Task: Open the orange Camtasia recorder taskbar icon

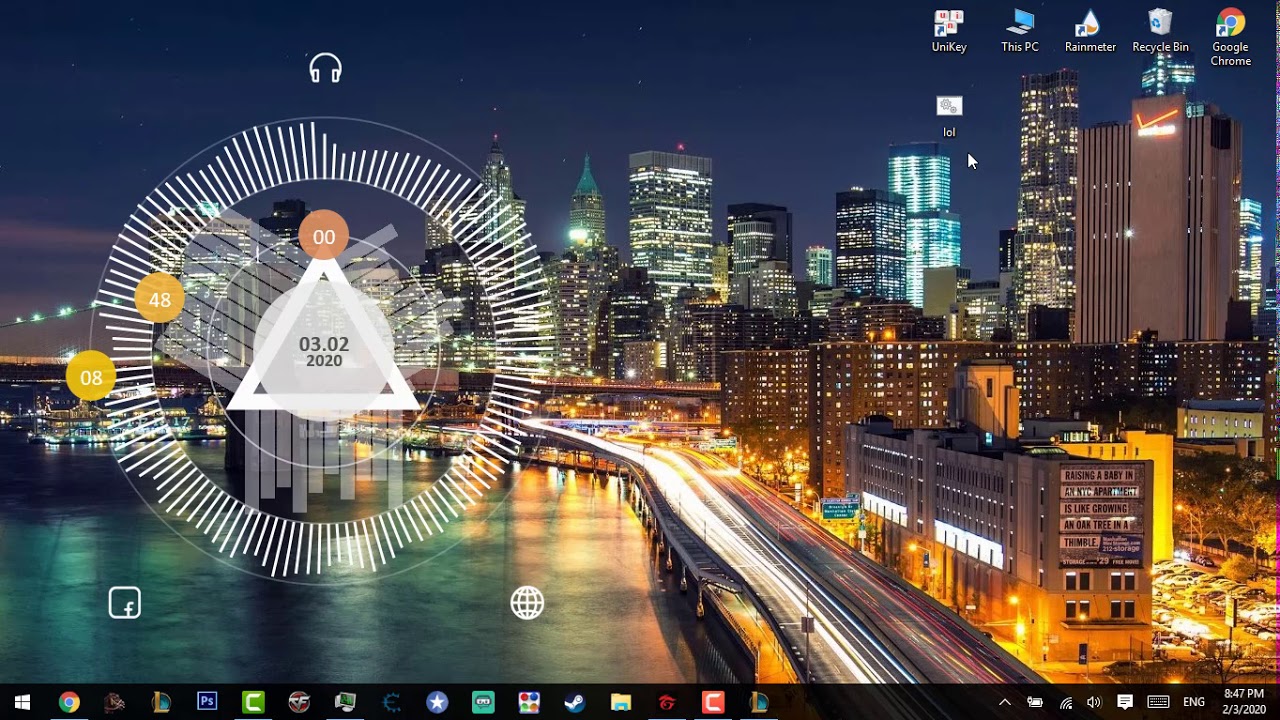Action: (713, 702)
